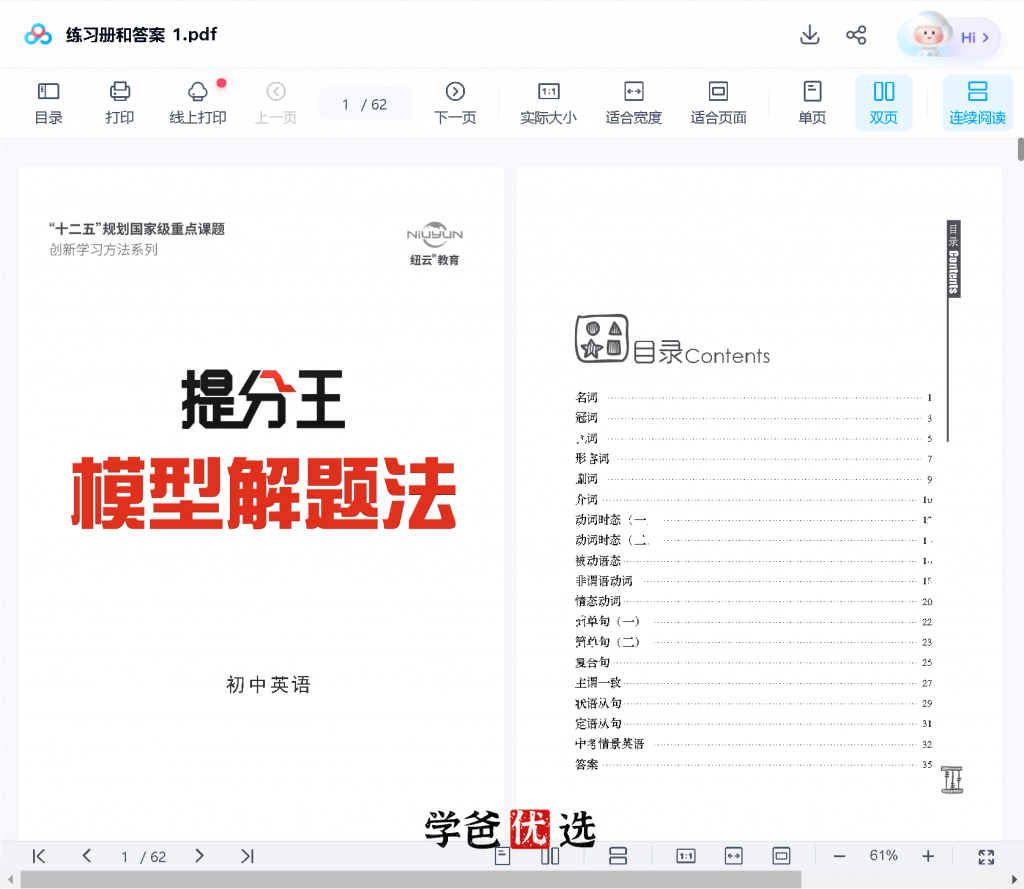Click fit width icon in bottom bar
Screen dimensions: 1024x889
(x=733, y=856)
